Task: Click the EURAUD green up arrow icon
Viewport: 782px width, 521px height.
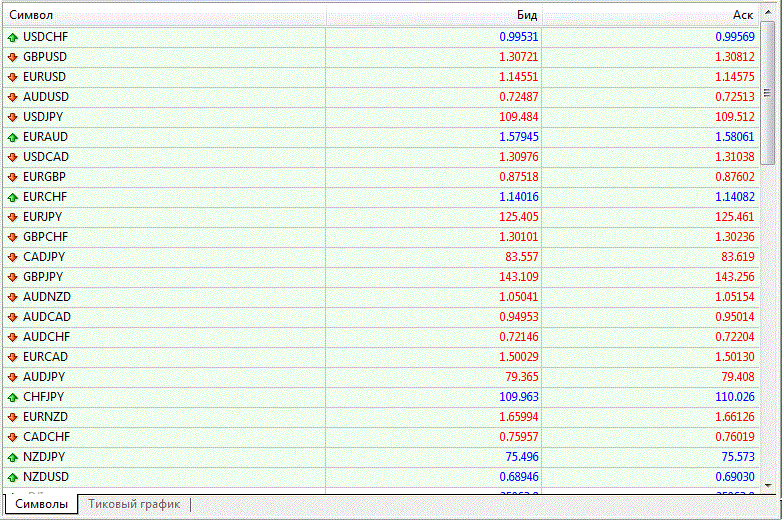Action: [12, 137]
